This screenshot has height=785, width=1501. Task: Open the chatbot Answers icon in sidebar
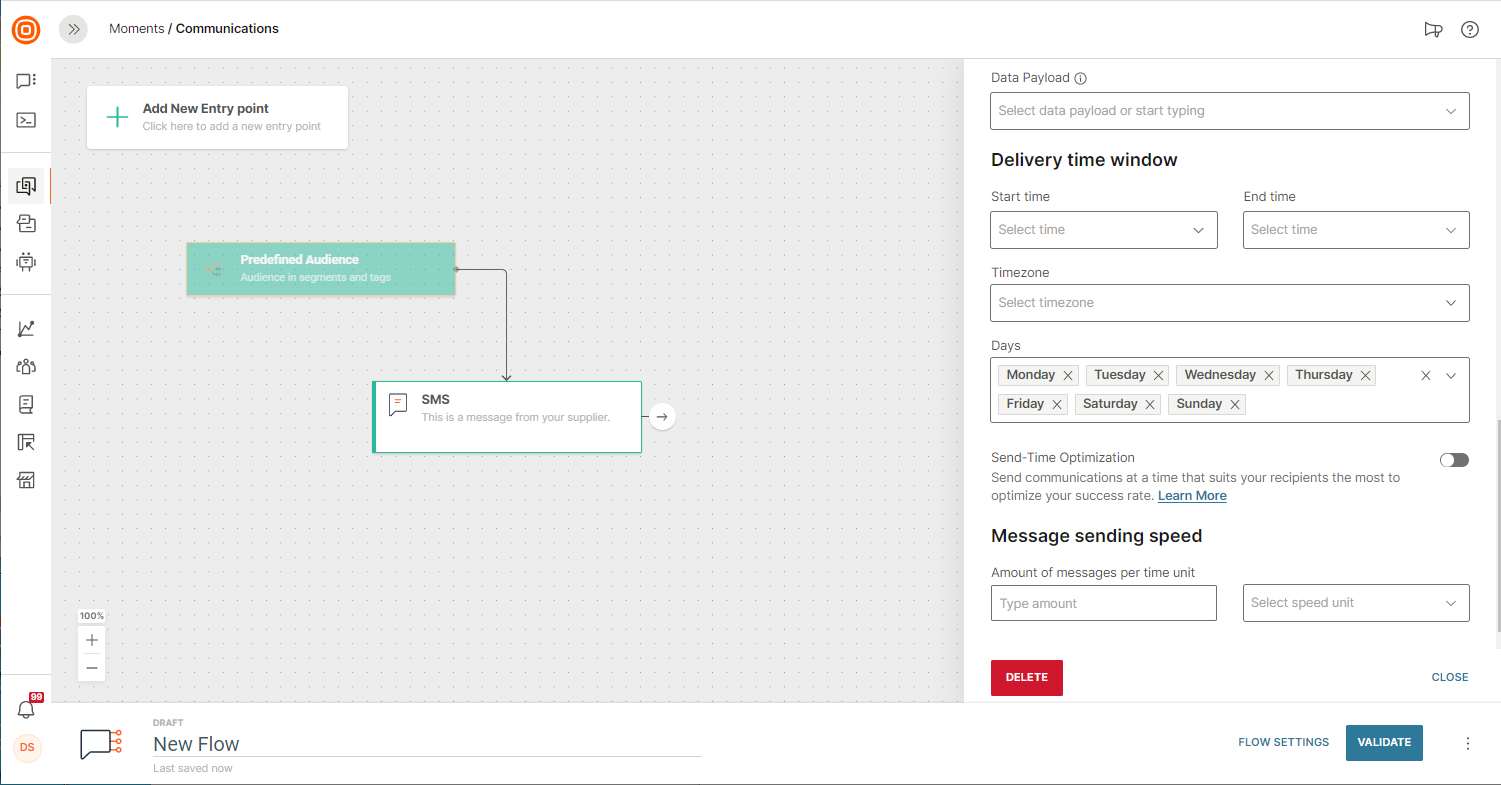pyautogui.click(x=26, y=262)
